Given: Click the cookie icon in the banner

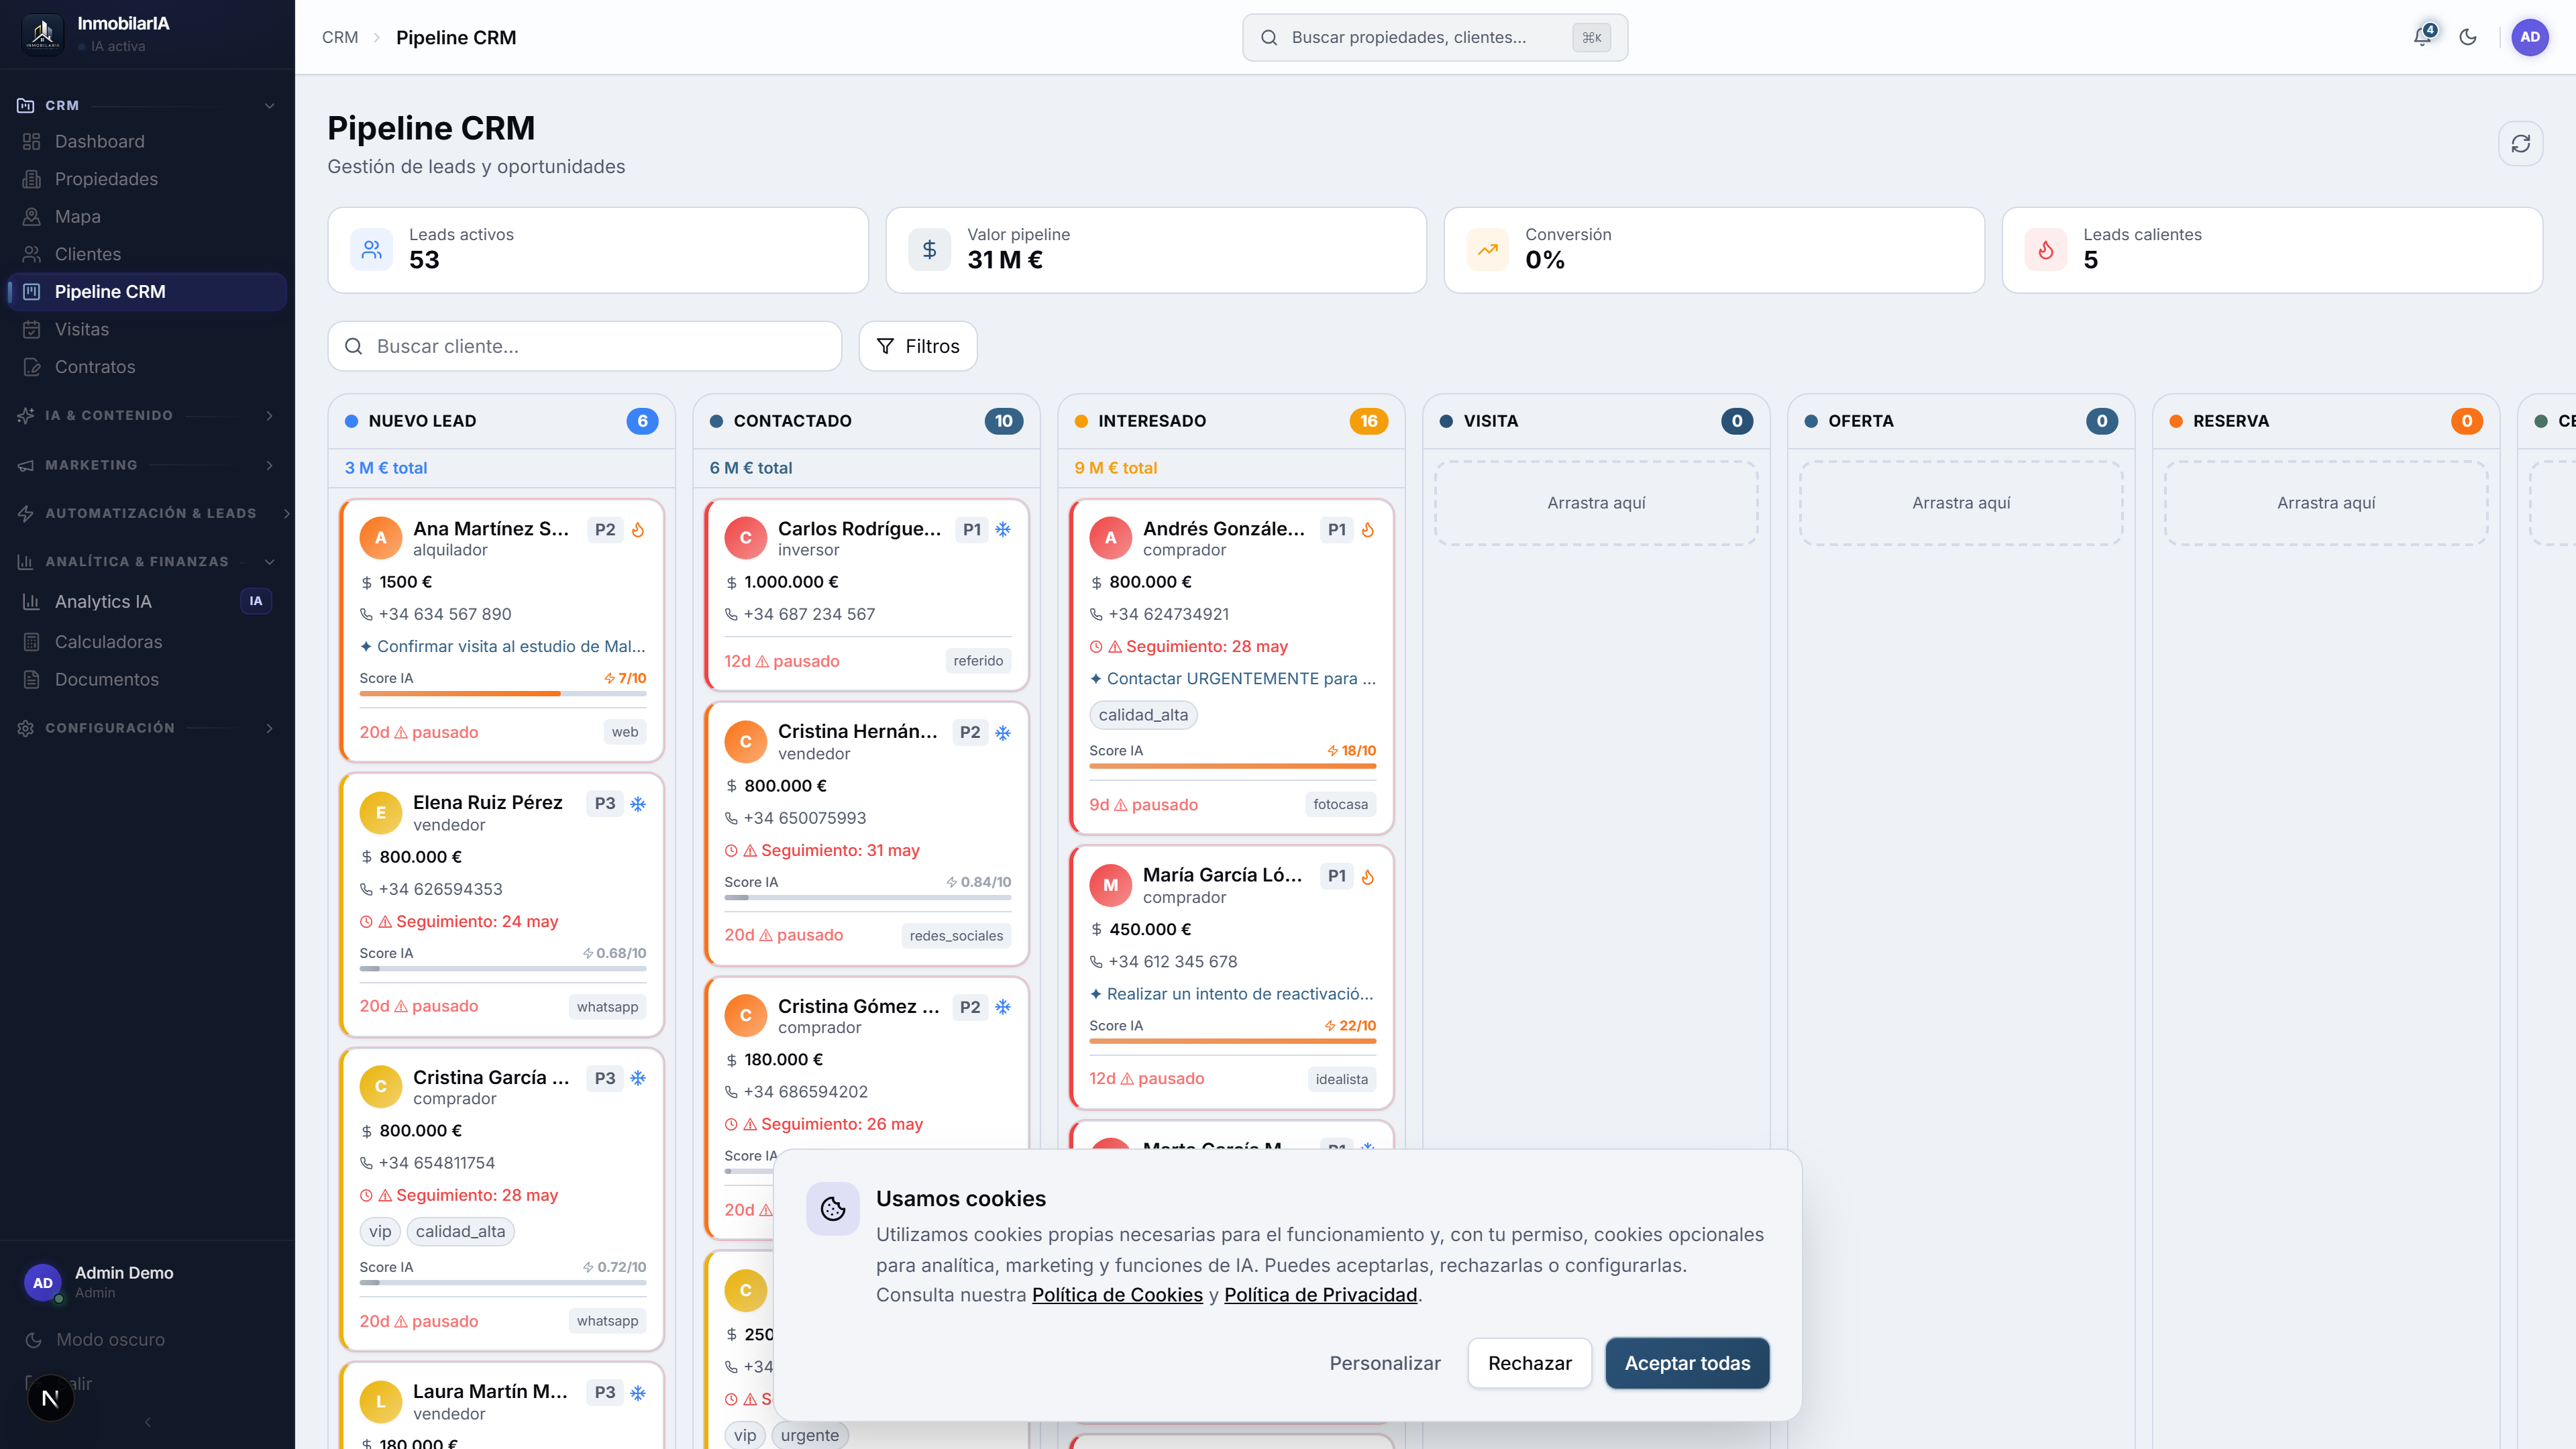Looking at the screenshot, I should coord(833,1209).
